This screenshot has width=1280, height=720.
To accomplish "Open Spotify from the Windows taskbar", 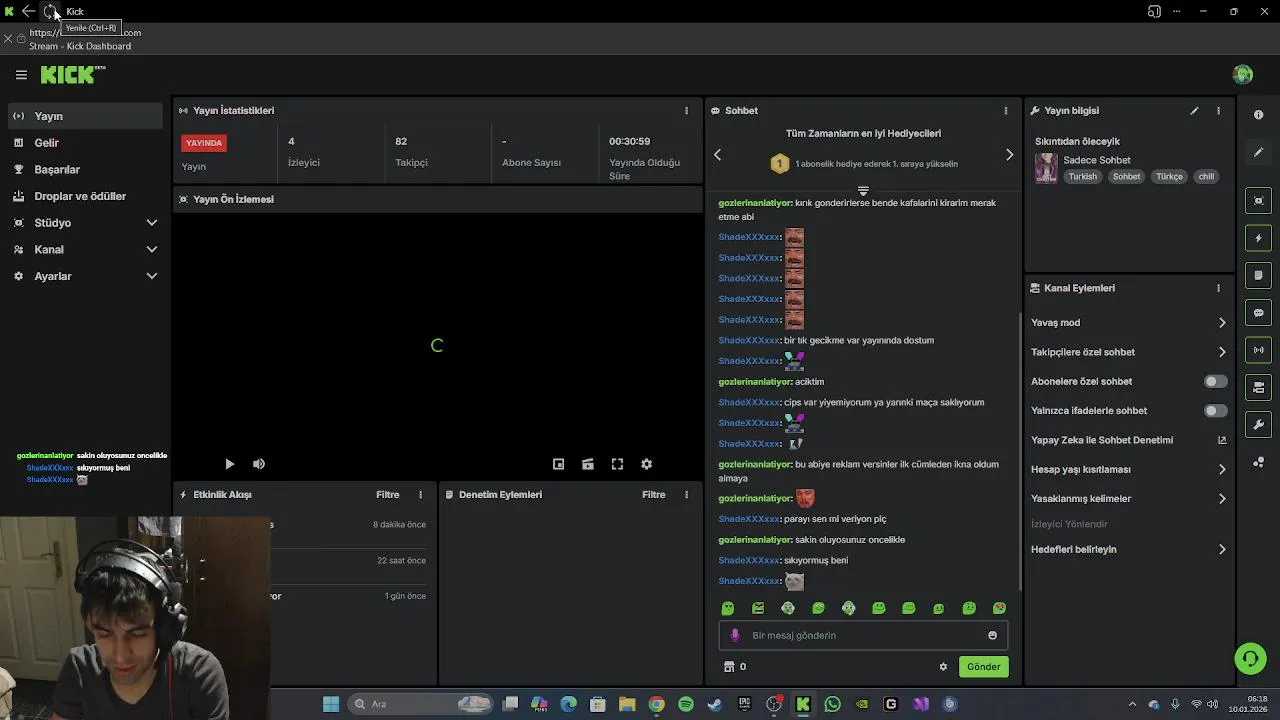I will pos(685,704).
